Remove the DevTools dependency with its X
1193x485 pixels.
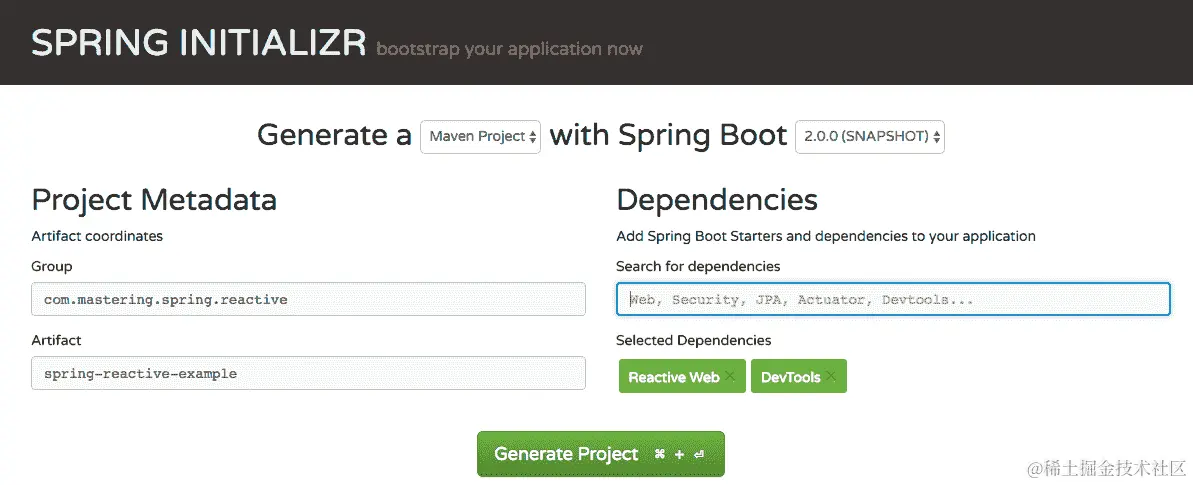tap(831, 376)
